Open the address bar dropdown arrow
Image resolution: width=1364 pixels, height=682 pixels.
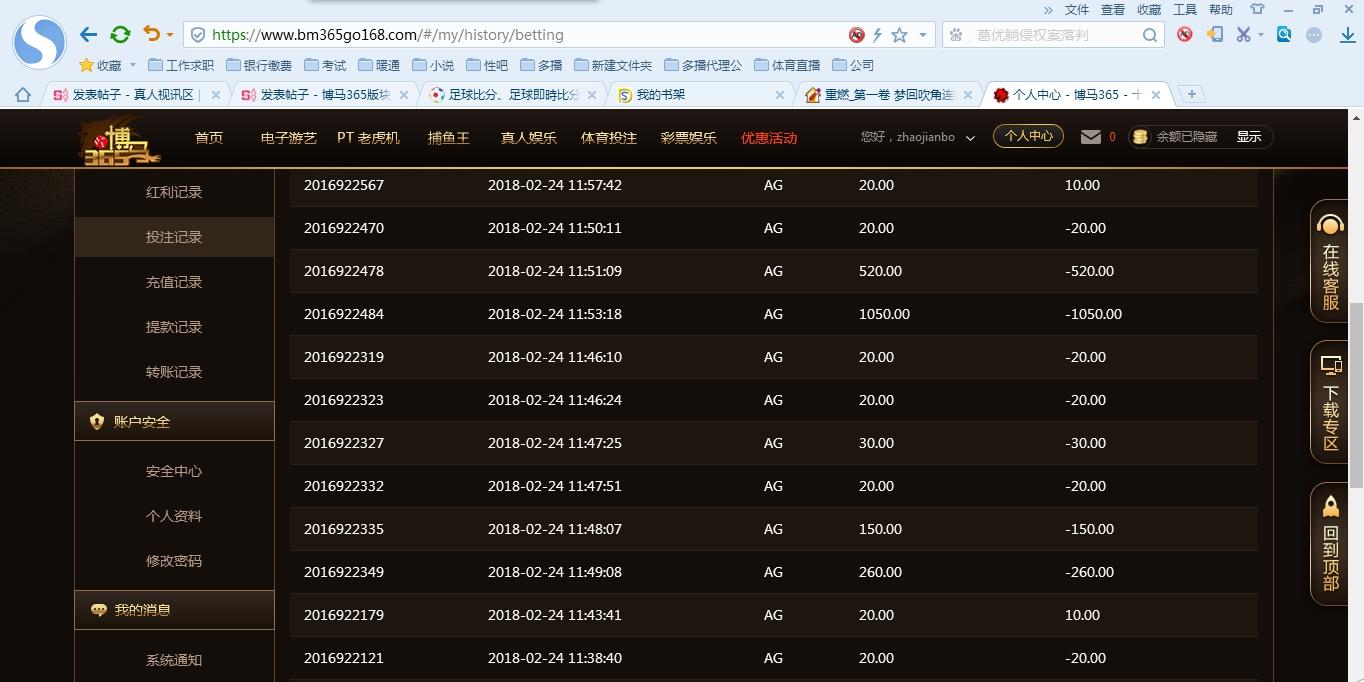922,35
